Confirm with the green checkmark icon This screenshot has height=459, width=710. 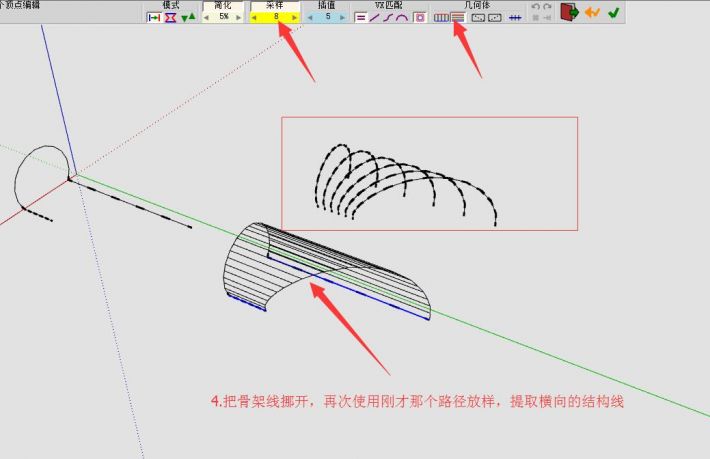pos(614,12)
